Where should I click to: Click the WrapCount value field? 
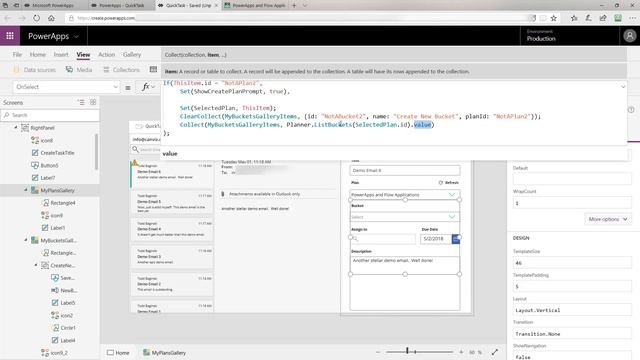point(571,203)
